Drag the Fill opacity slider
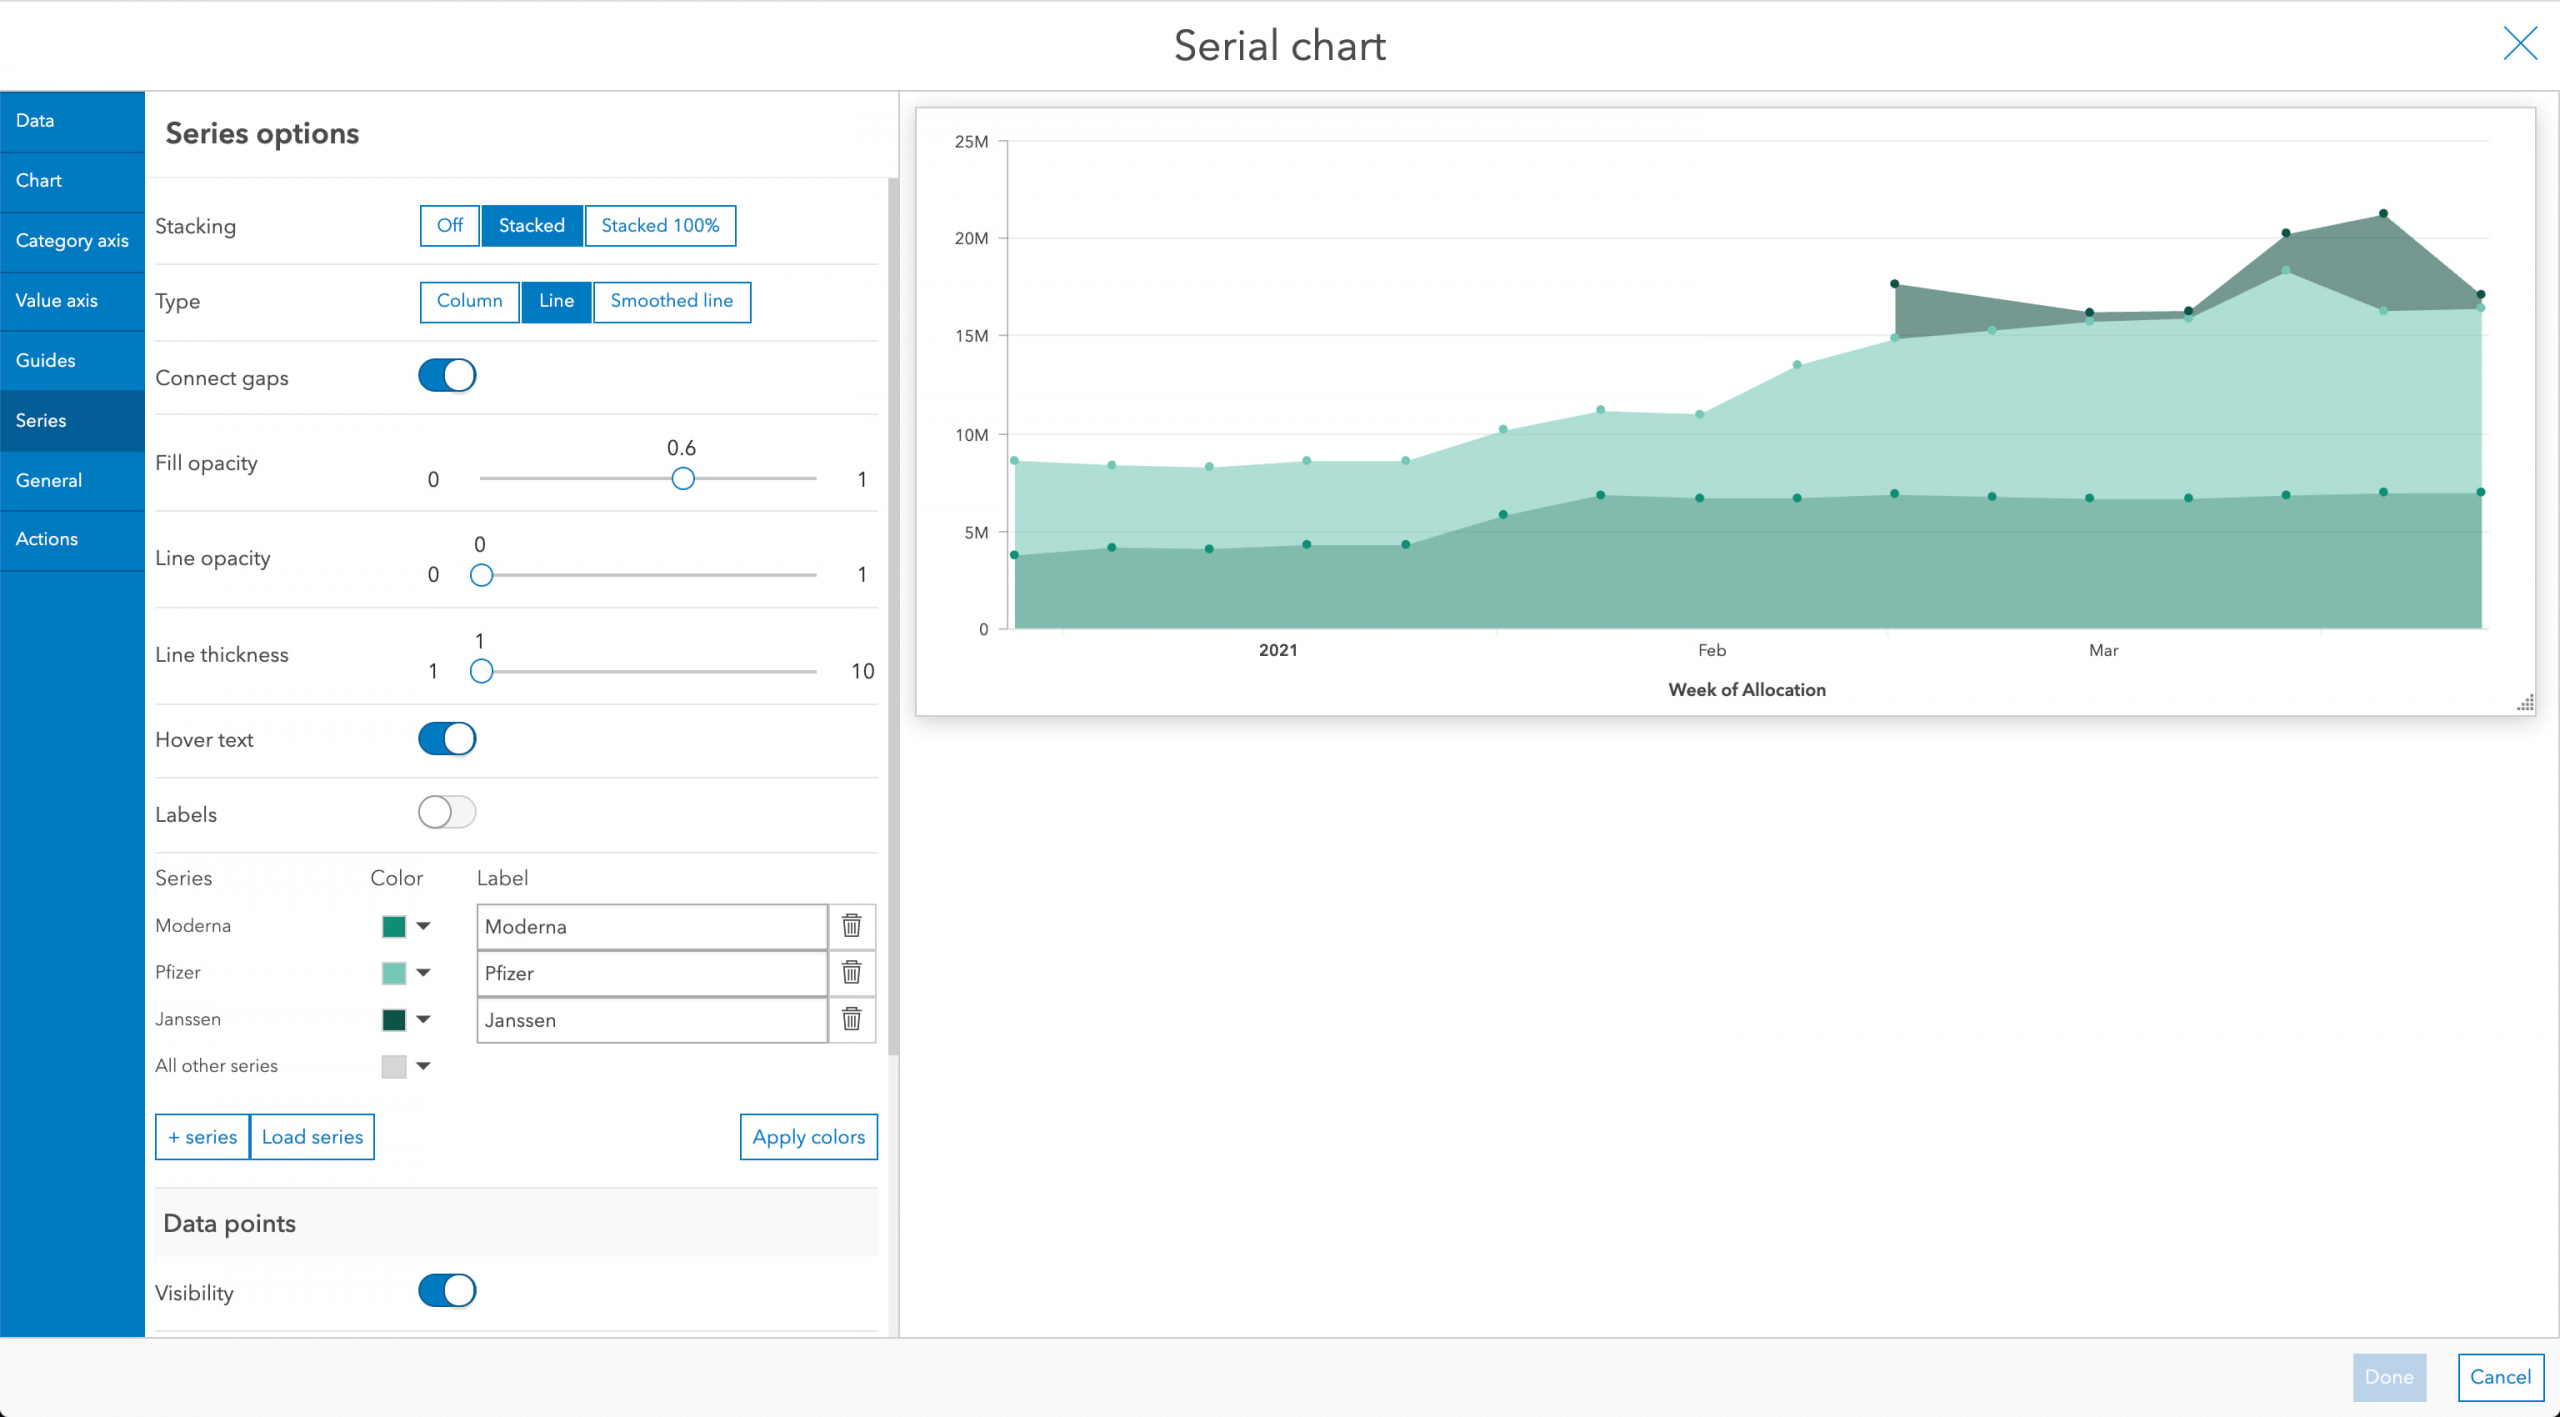Viewport: 2560px width, 1417px height. (682, 476)
